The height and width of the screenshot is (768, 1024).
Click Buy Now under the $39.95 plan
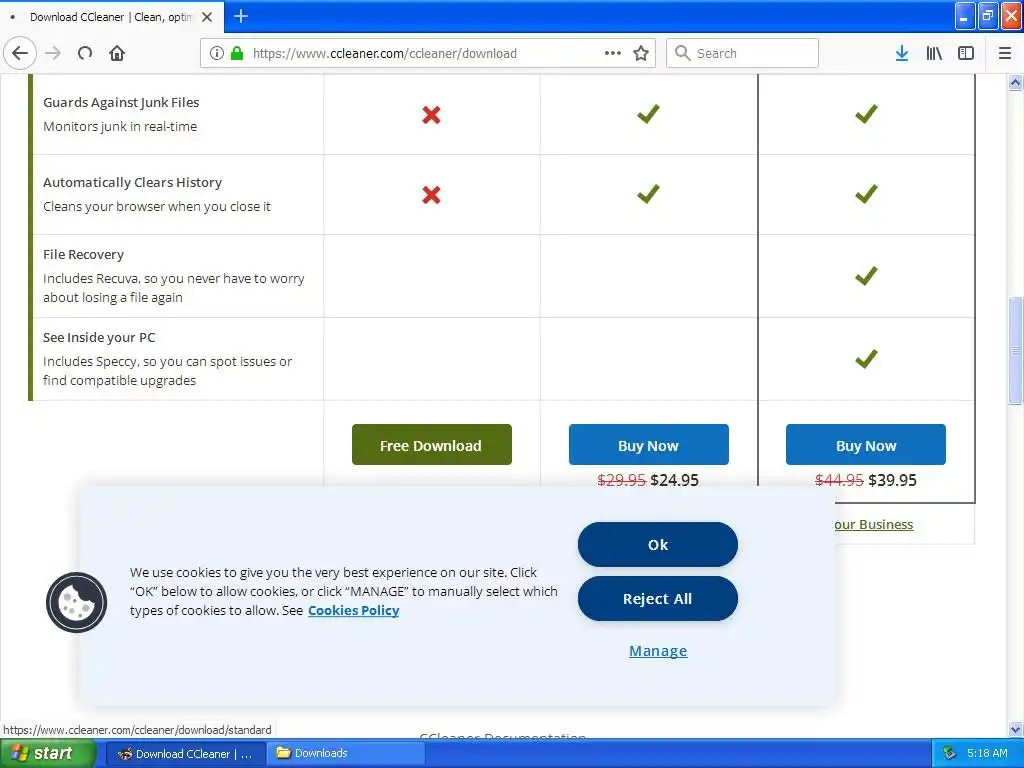coord(866,445)
